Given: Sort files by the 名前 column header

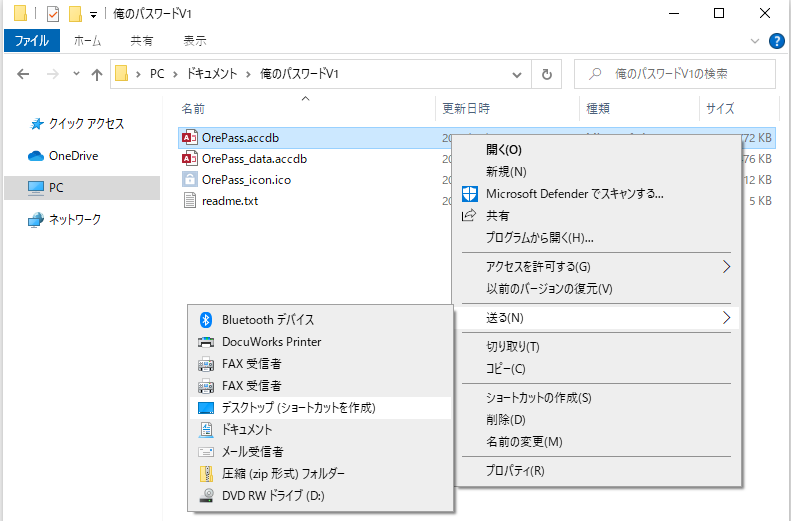Looking at the screenshot, I should click(x=193, y=109).
